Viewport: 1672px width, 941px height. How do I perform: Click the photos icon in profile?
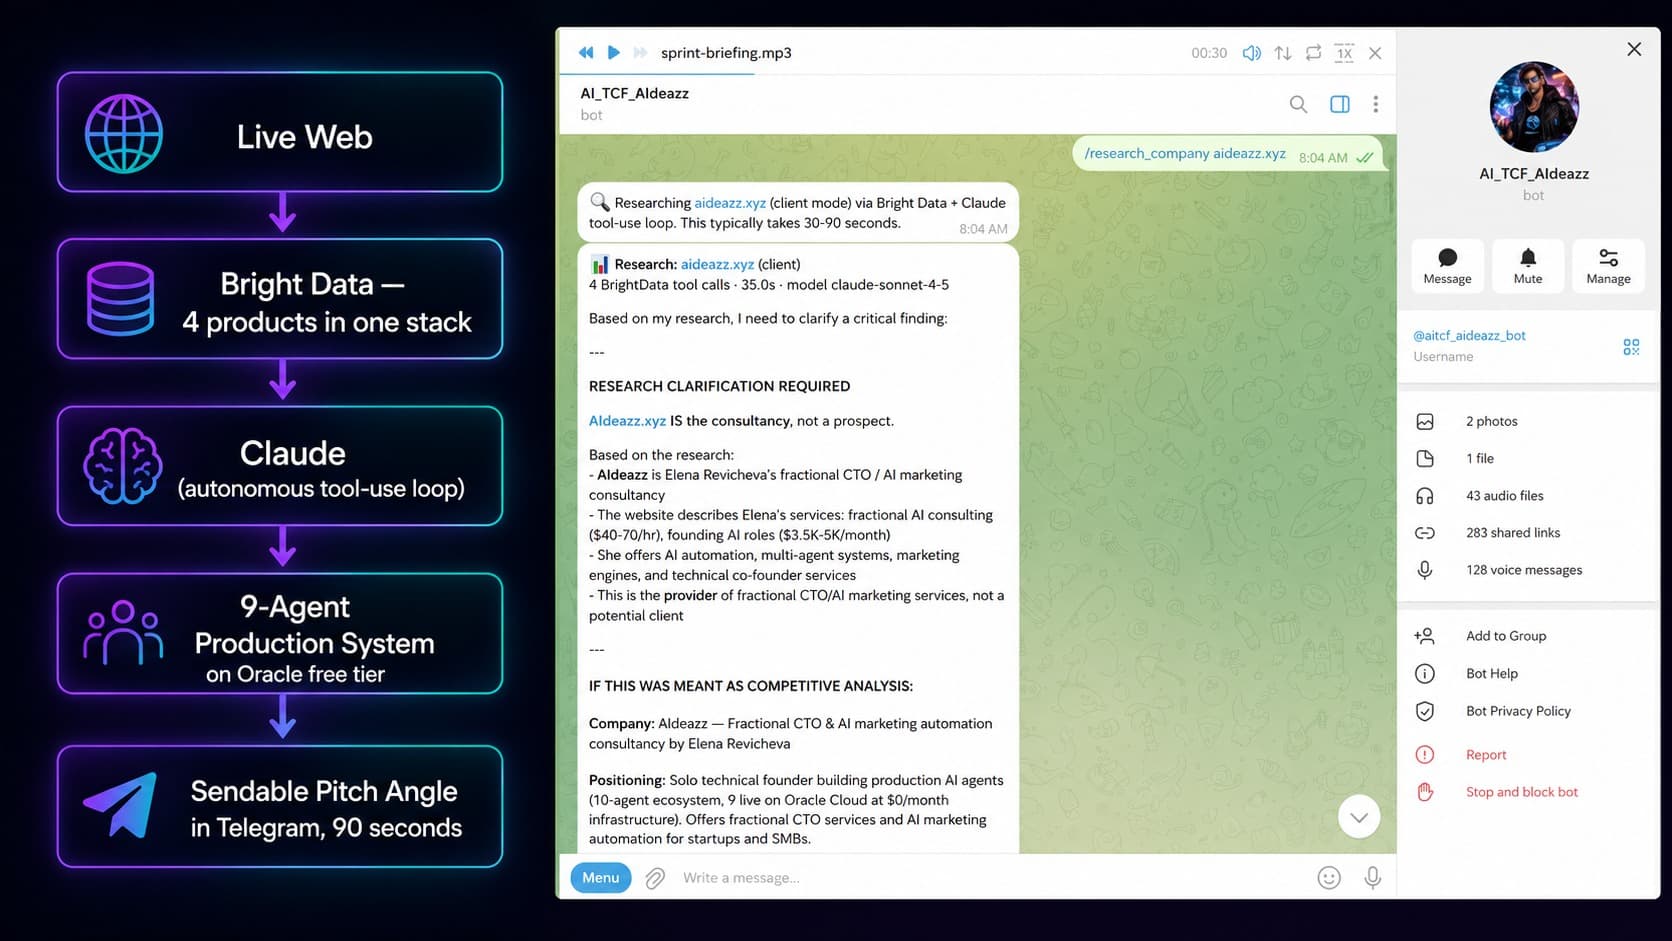coord(1425,421)
